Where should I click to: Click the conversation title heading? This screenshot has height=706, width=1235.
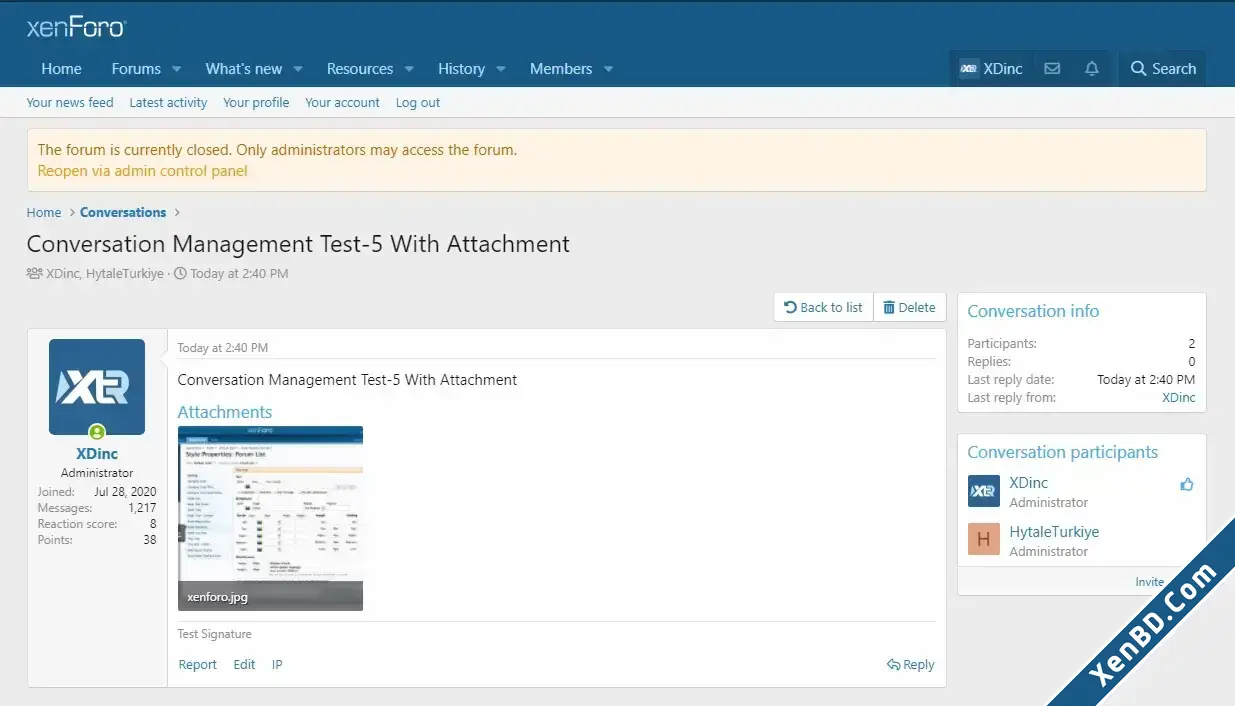pyautogui.click(x=298, y=244)
